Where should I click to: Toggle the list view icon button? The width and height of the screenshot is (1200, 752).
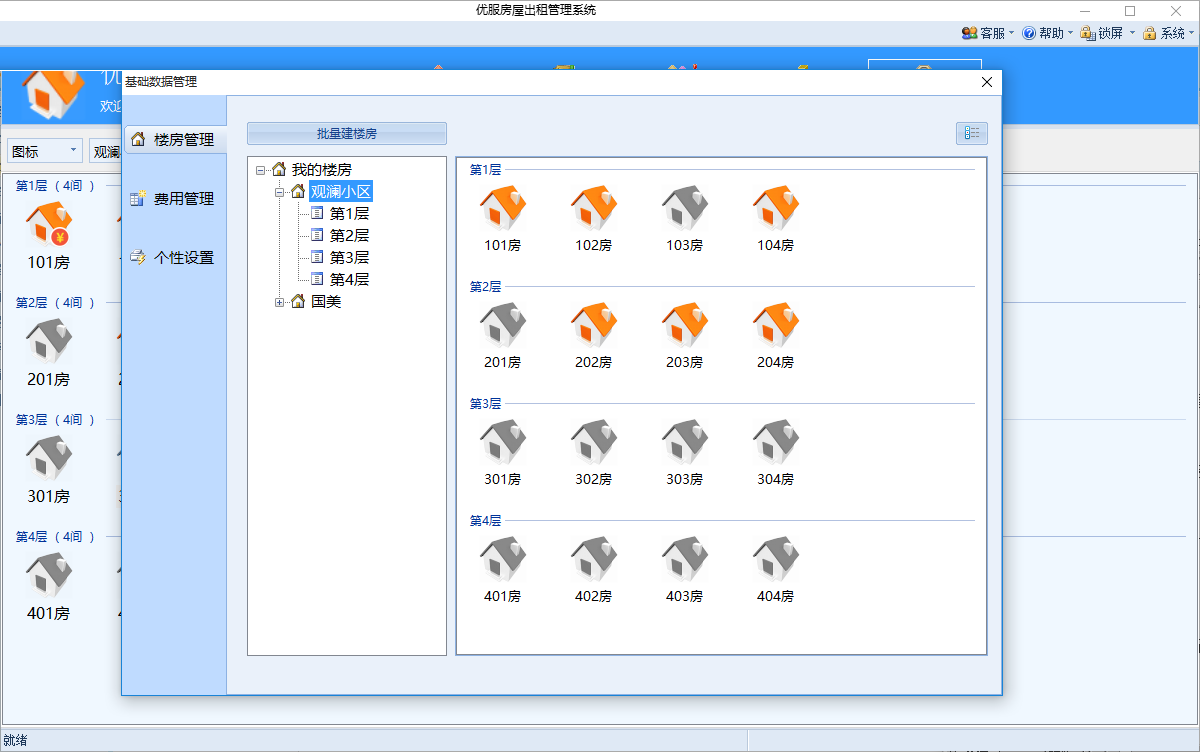pos(972,133)
